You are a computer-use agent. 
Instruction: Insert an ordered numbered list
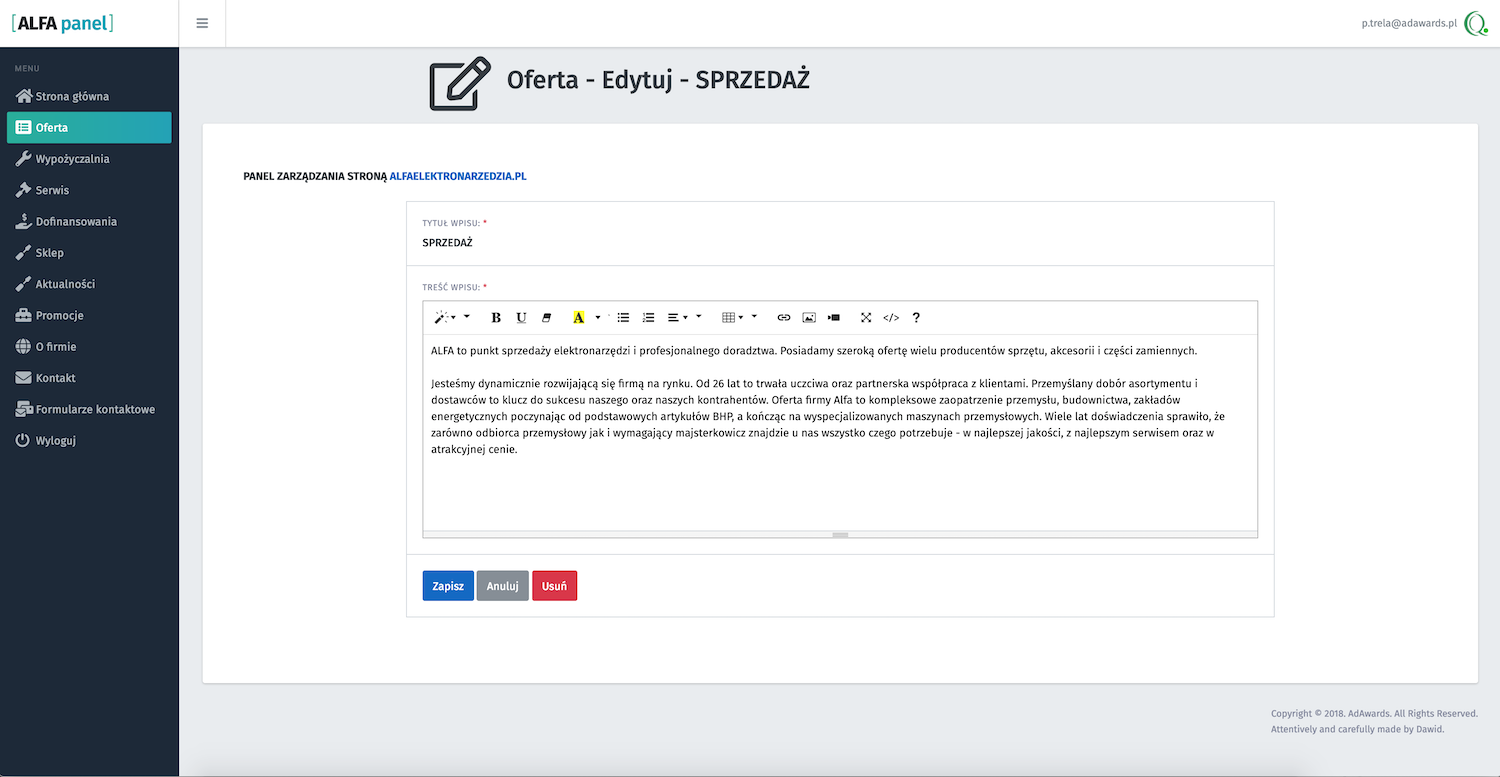pyautogui.click(x=648, y=317)
